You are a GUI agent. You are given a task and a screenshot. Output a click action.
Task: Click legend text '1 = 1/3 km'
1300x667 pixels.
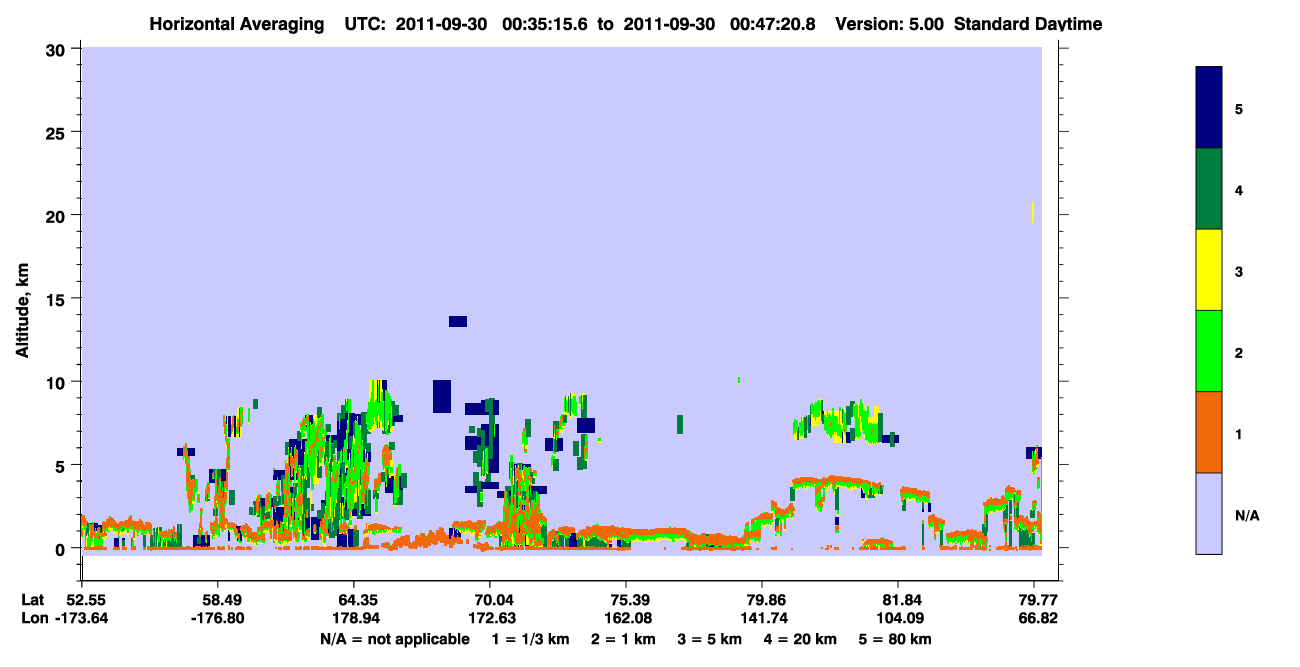pyautogui.click(x=531, y=638)
